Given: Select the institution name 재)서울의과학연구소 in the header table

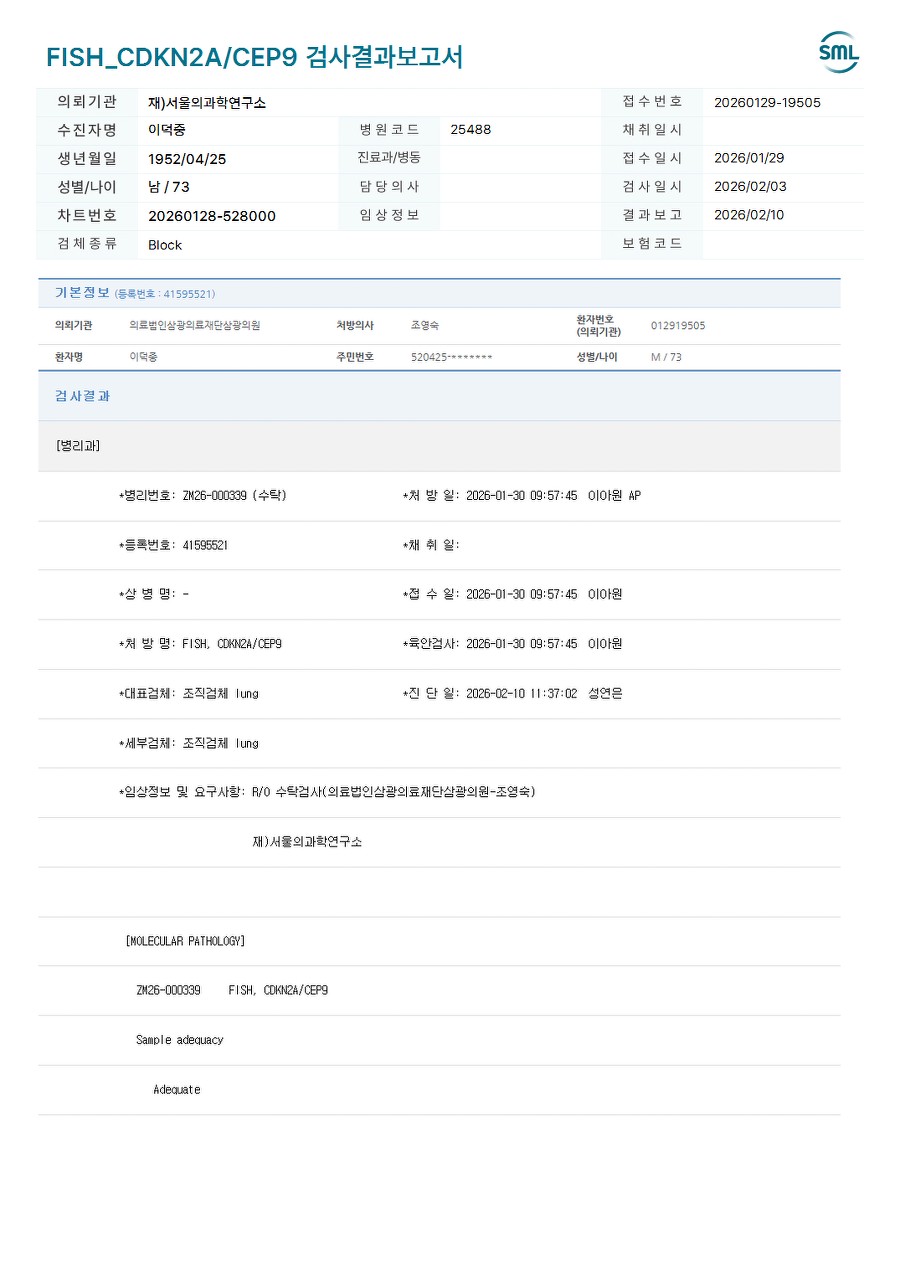Looking at the screenshot, I should click(x=207, y=102).
